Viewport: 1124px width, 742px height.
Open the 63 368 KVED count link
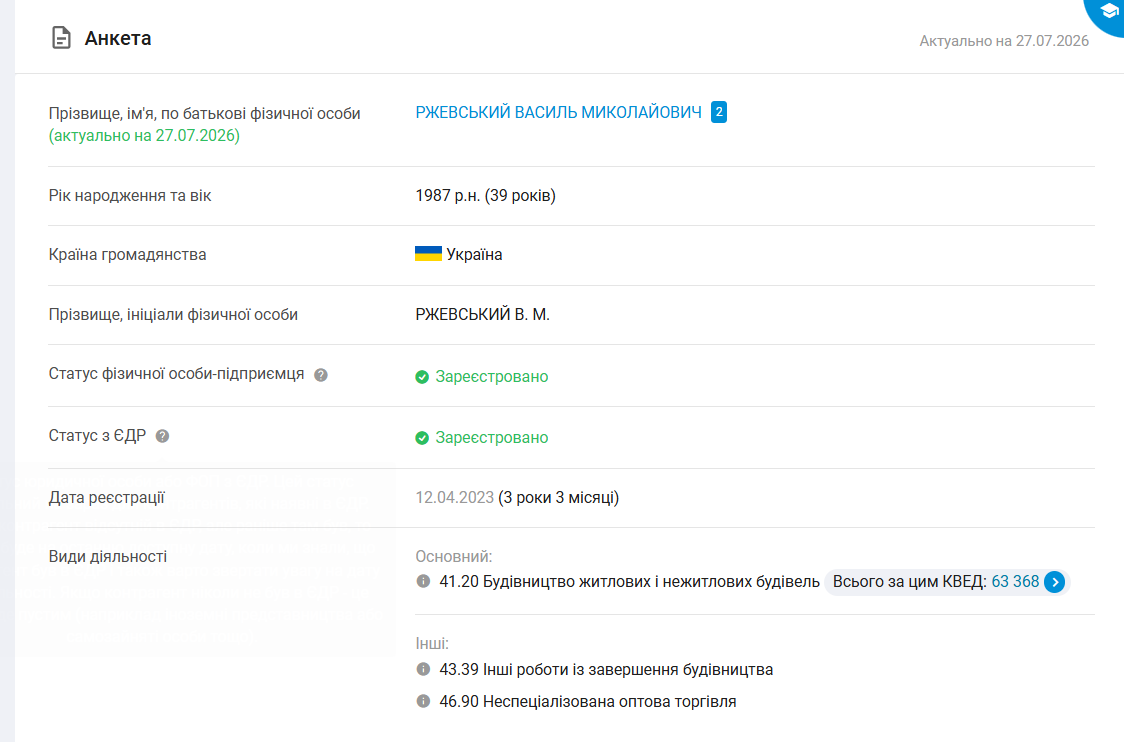click(x=1015, y=581)
